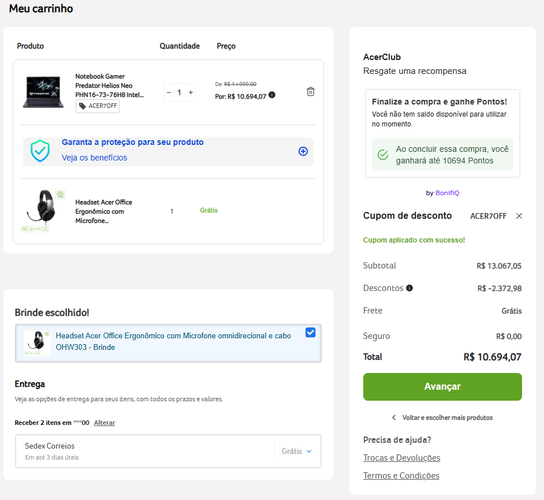Click the info icon beside notebook price
Image resolution: width=544 pixels, height=500 pixels.
pos(272,95)
